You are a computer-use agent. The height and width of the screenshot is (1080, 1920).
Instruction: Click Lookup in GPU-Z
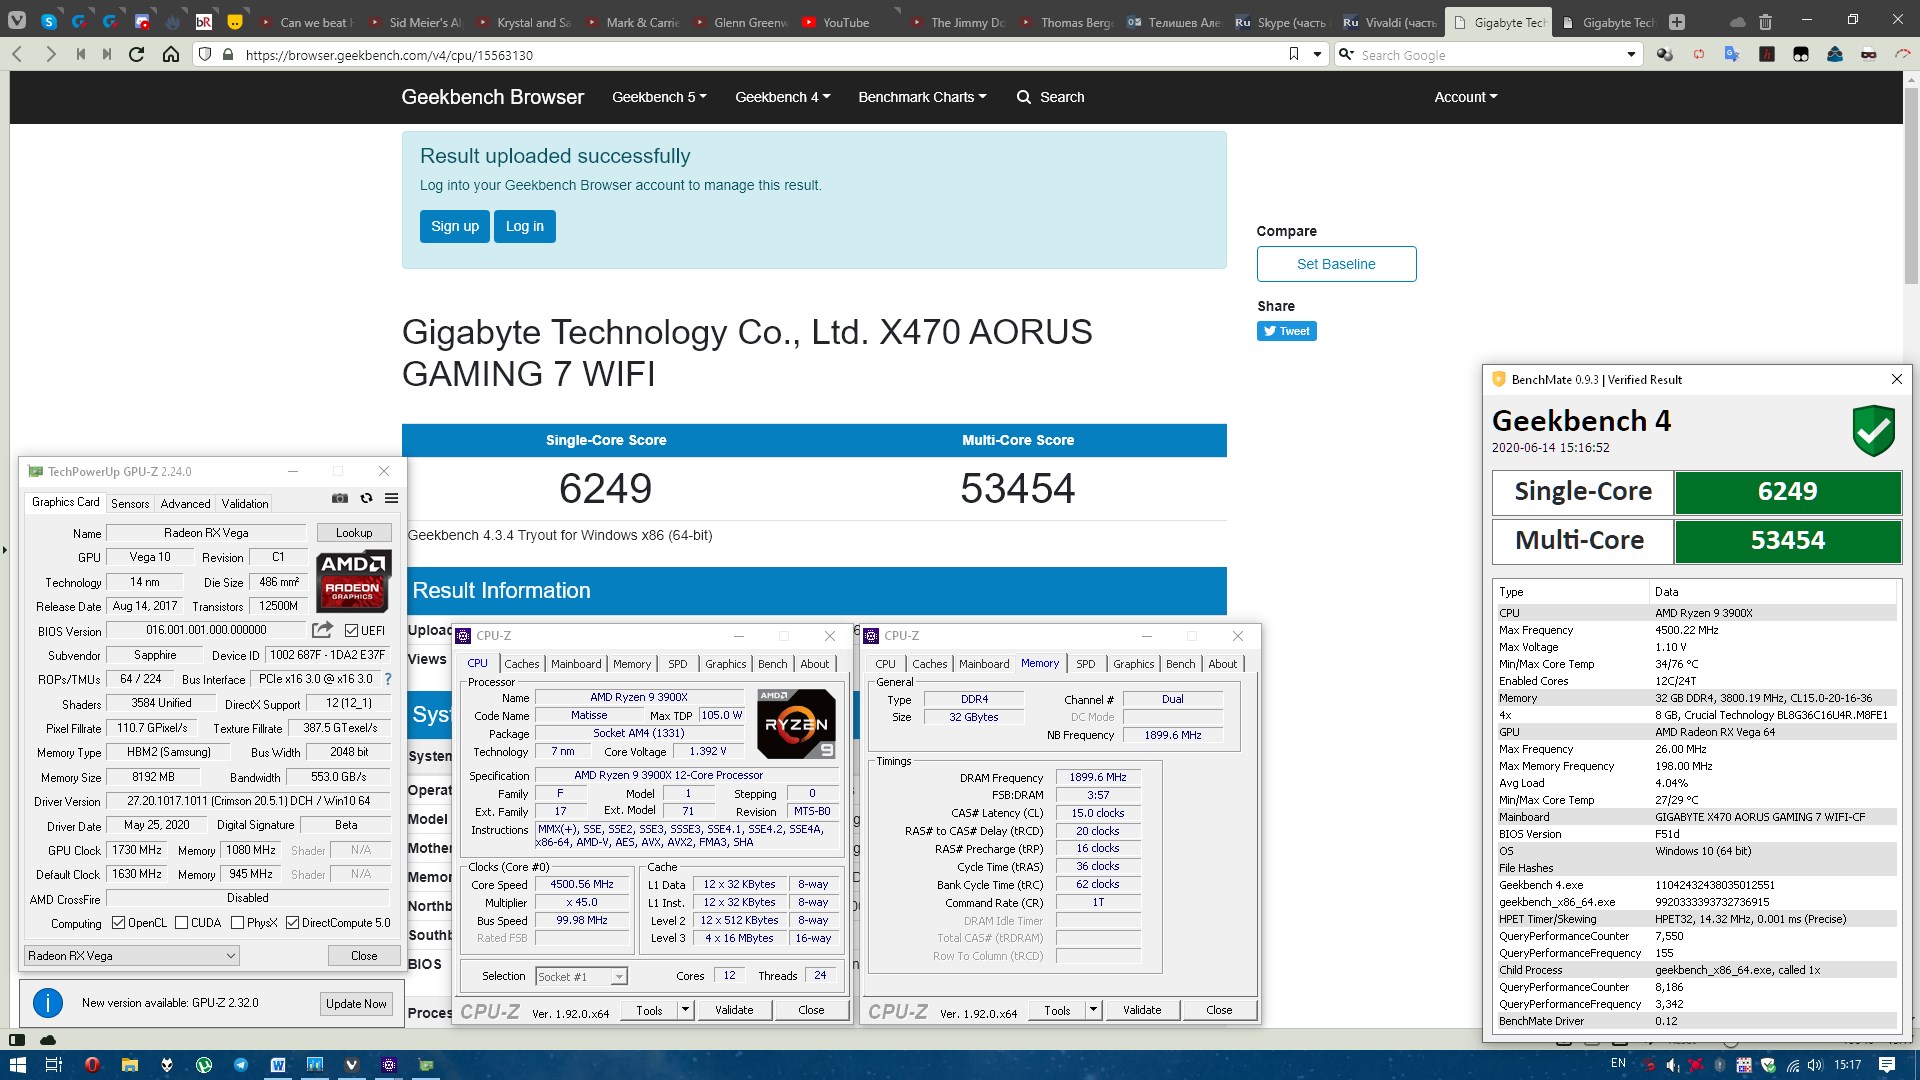354,533
